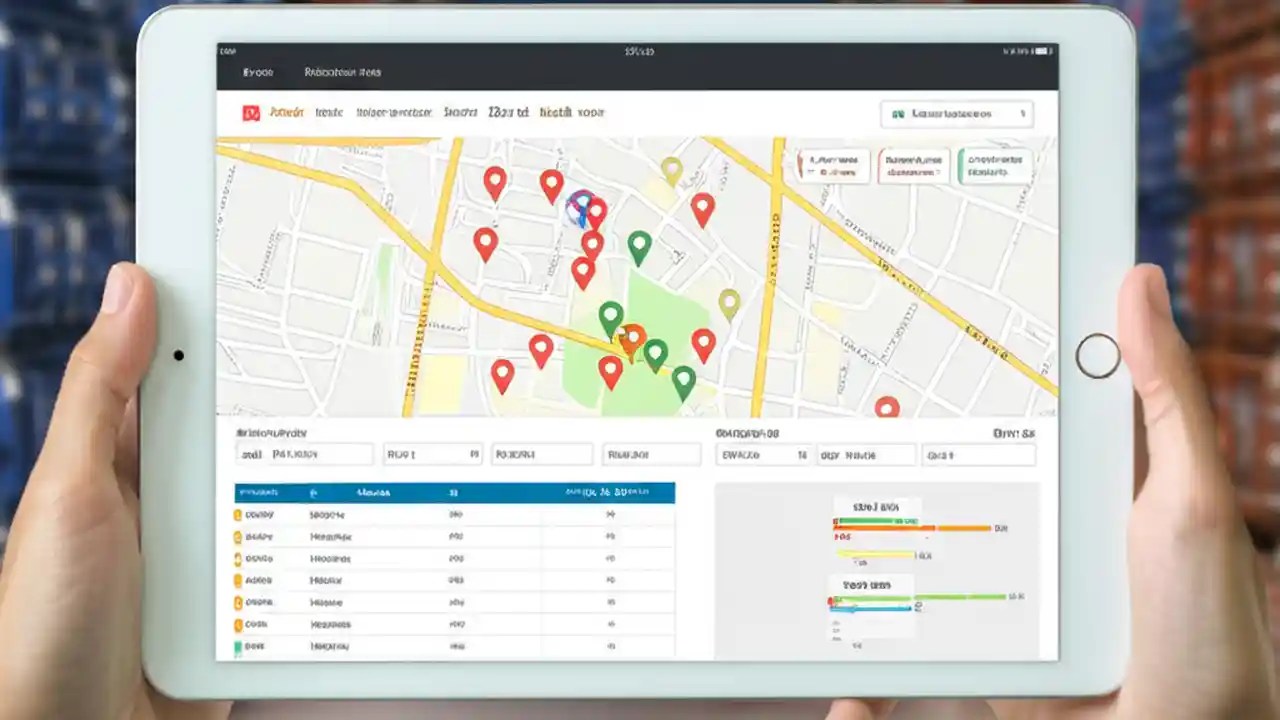This screenshot has height=720, width=1280.
Task: Select the first menu item in the black header bar
Action: point(258,72)
